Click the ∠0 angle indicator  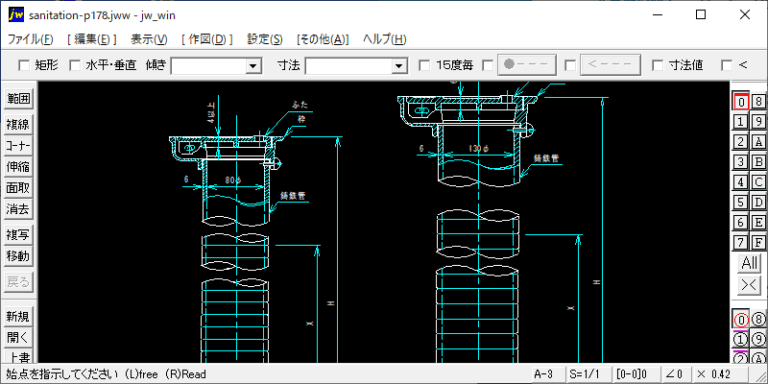click(675, 374)
